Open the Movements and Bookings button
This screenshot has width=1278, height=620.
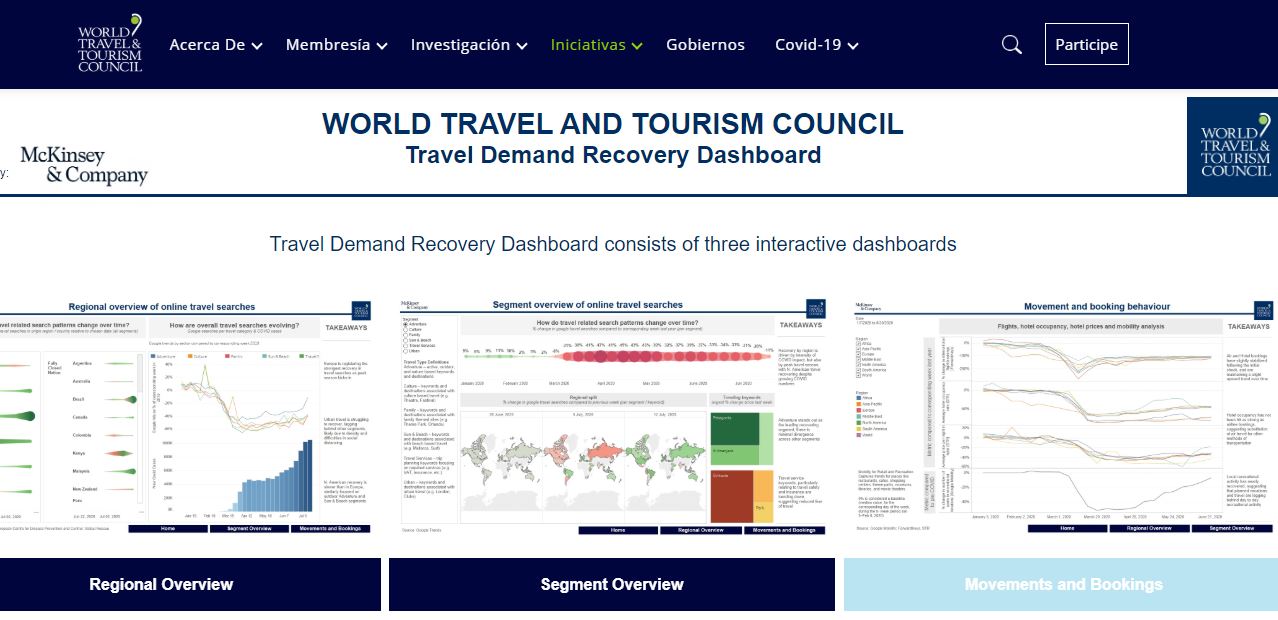1061,585
